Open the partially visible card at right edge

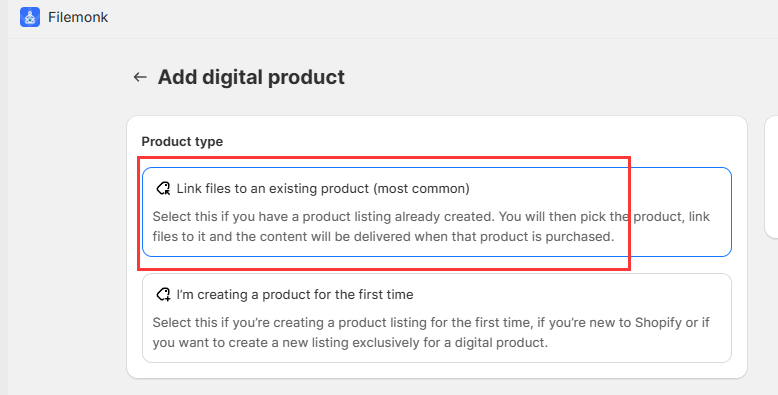tap(772, 177)
